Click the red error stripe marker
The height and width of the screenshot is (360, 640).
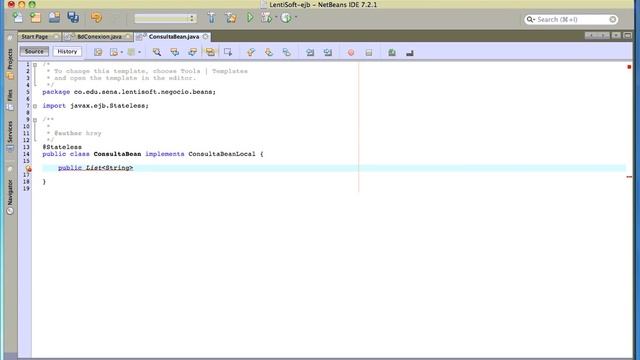pyautogui.click(x=629, y=177)
